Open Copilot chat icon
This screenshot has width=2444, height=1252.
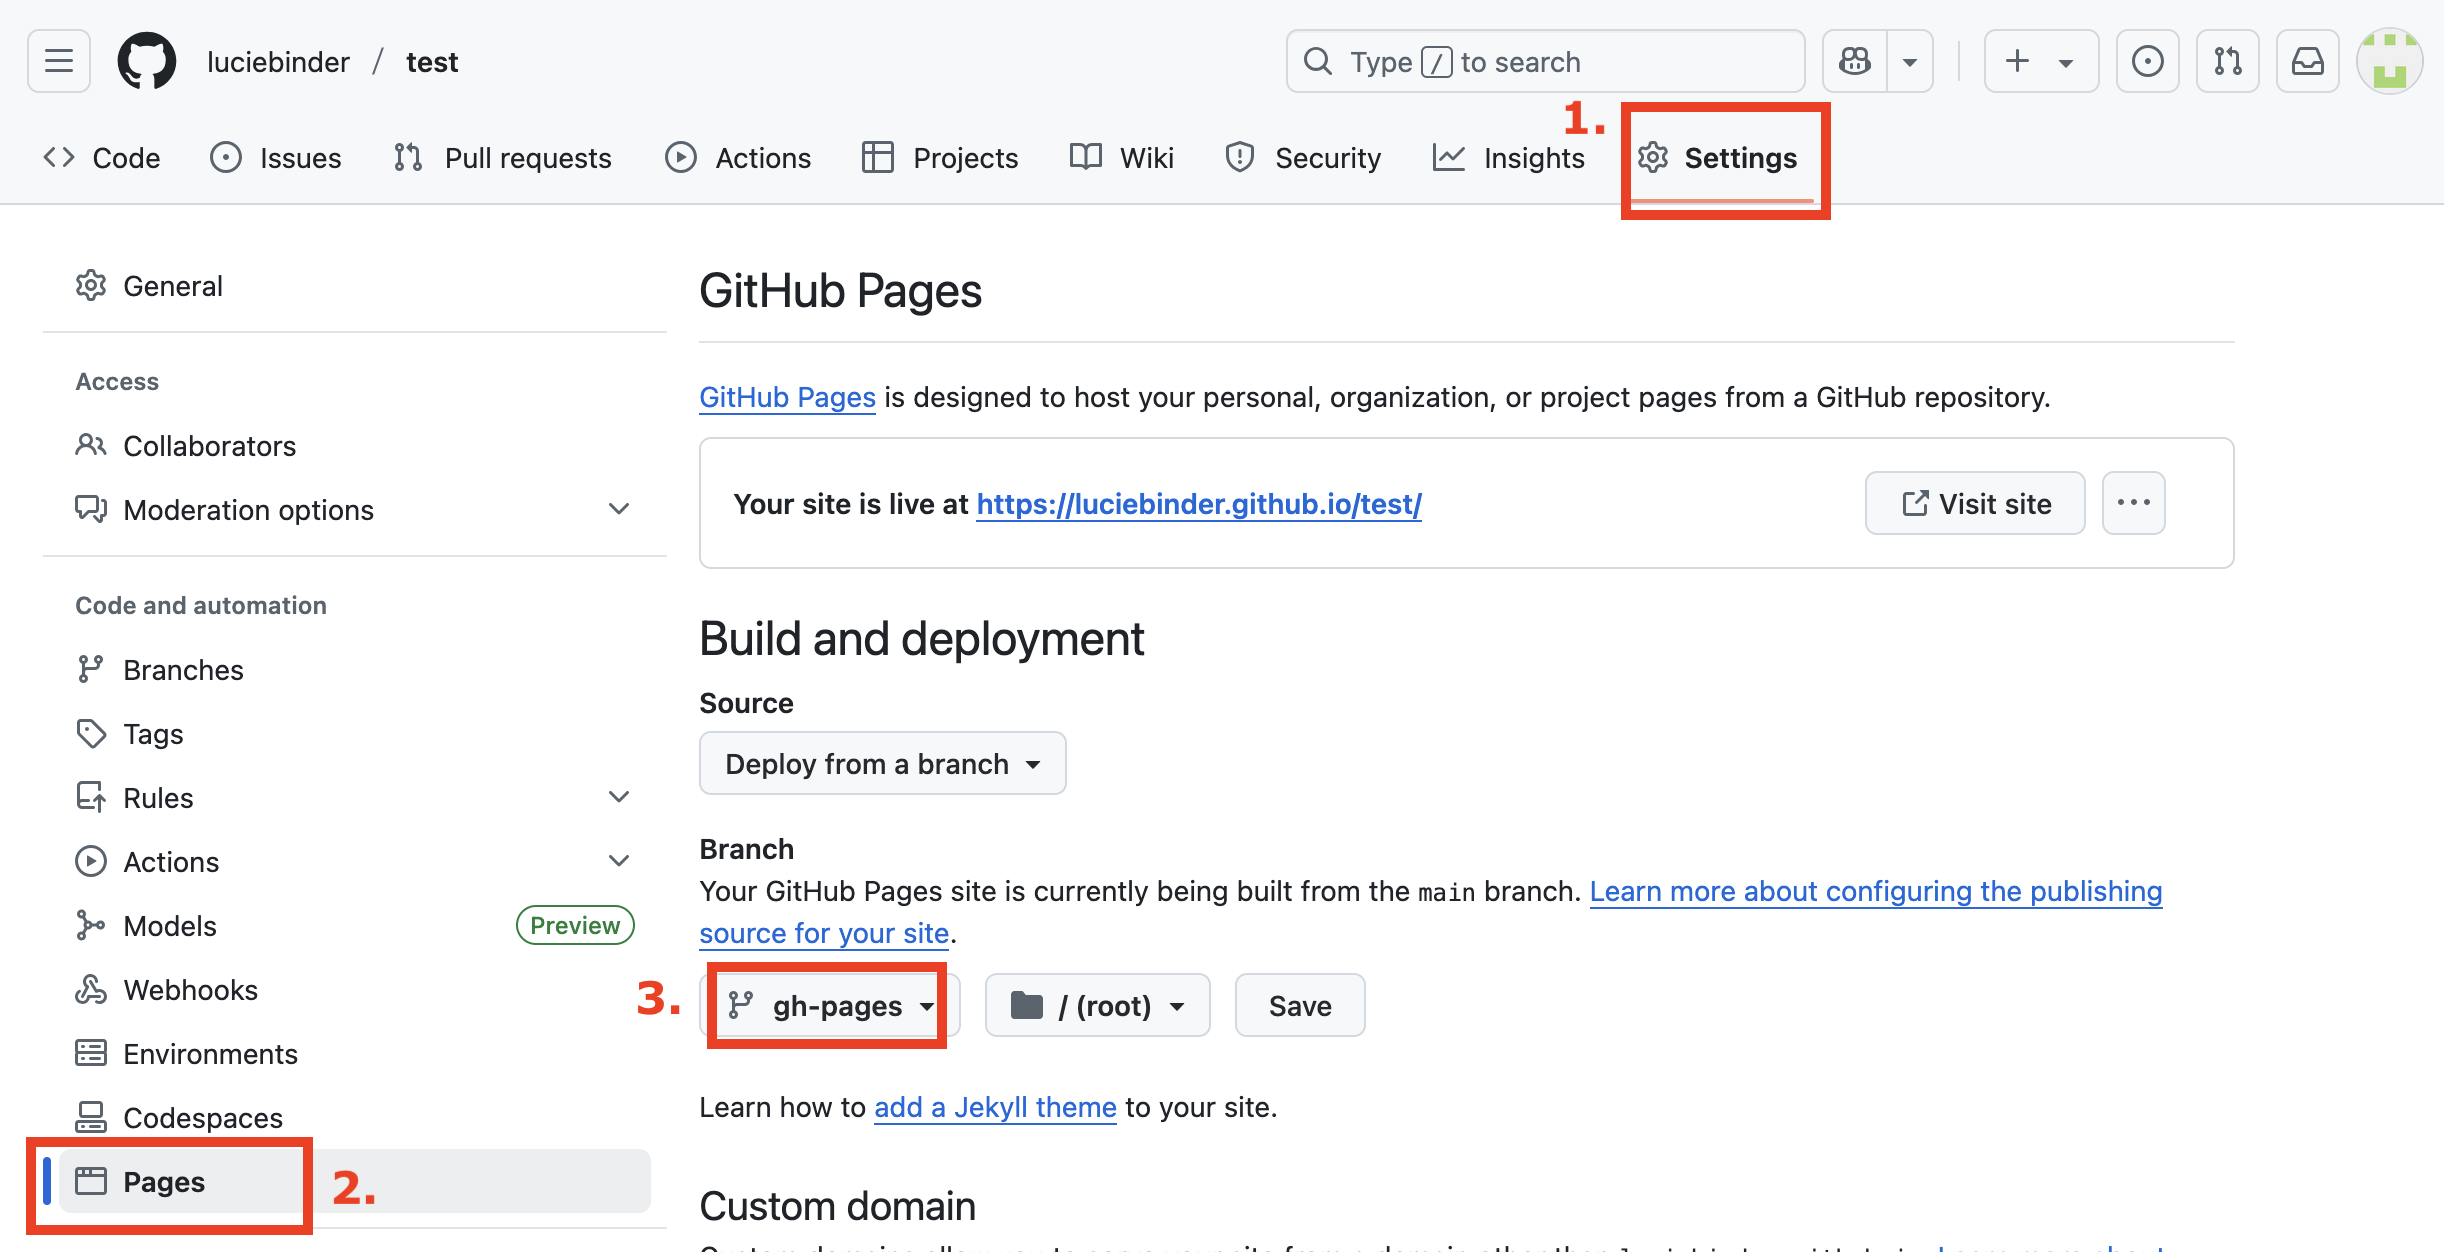[1855, 62]
